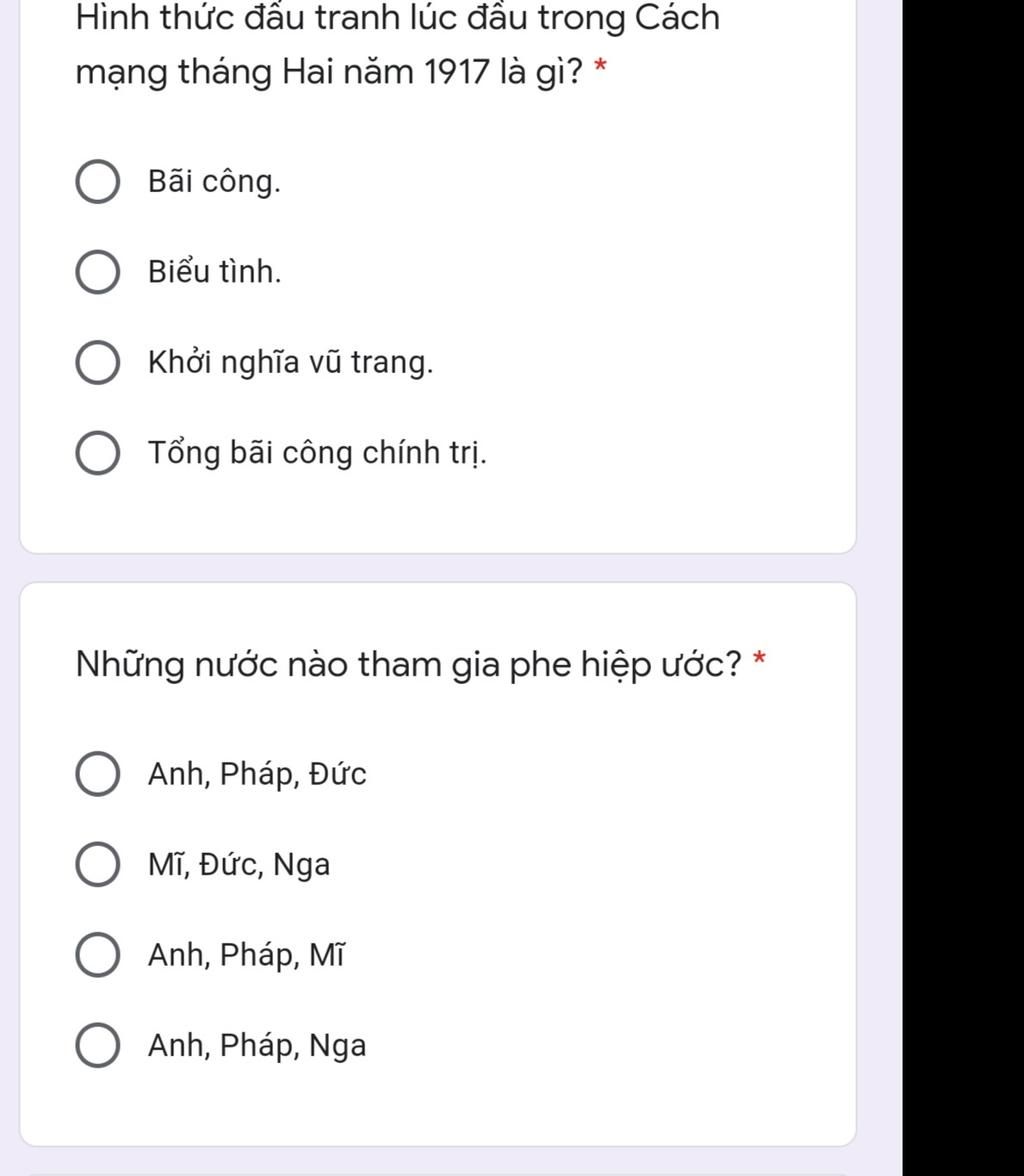Image resolution: width=1024 pixels, height=1176 pixels.
Task: Click the answer text "Anh, Pháp, Nga"
Action: point(257,1046)
